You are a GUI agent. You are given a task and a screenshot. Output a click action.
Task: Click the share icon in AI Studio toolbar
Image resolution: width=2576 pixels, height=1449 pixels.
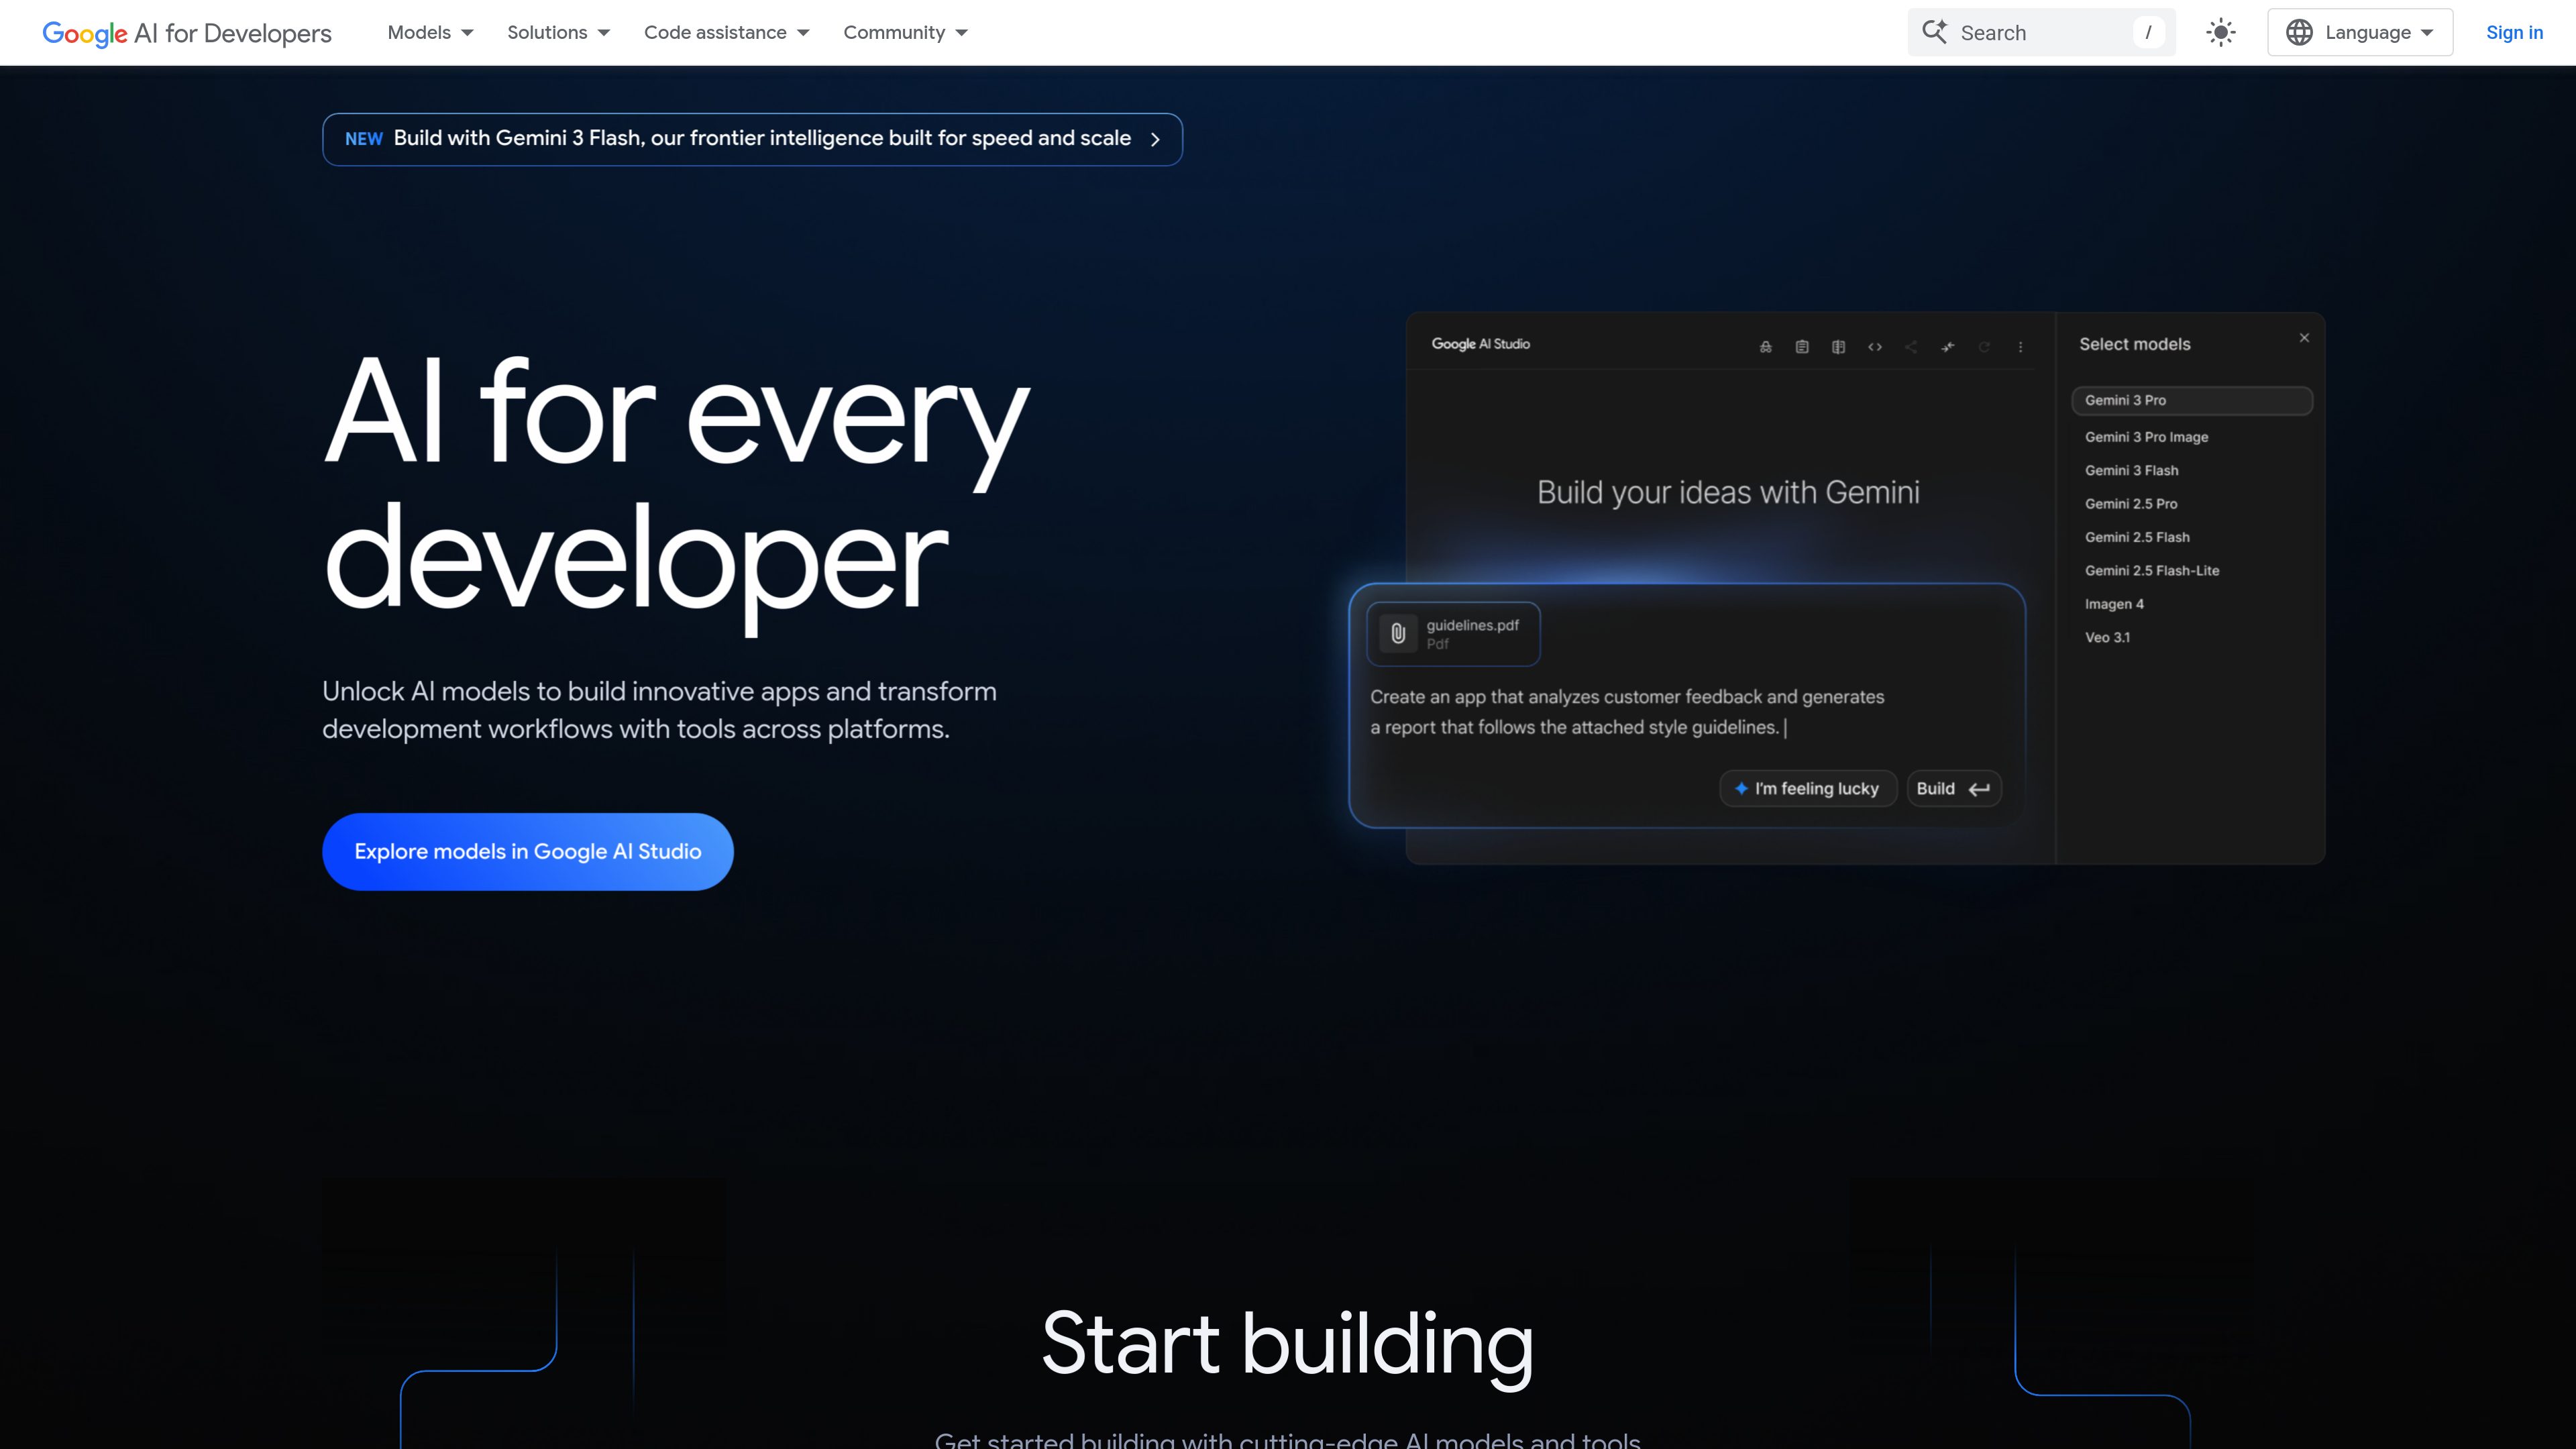(1911, 347)
